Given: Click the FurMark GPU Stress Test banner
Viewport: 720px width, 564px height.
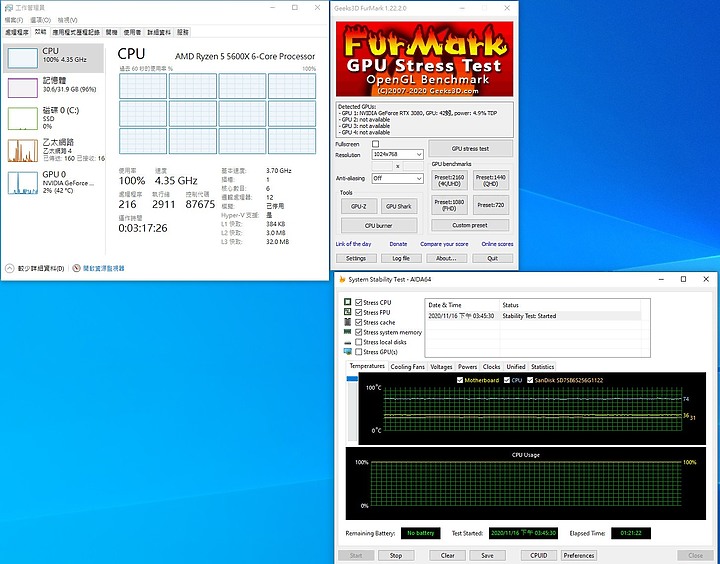Looking at the screenshot, I should [424, 59].
